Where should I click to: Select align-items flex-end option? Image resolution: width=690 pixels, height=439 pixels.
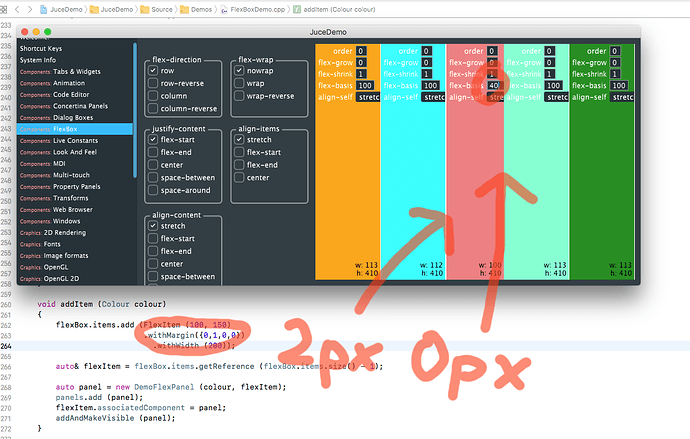click(257, 165)
